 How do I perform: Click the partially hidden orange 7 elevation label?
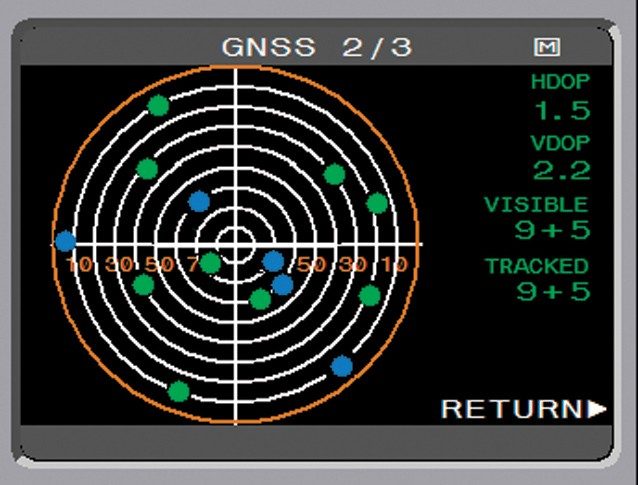click(193, 265)
